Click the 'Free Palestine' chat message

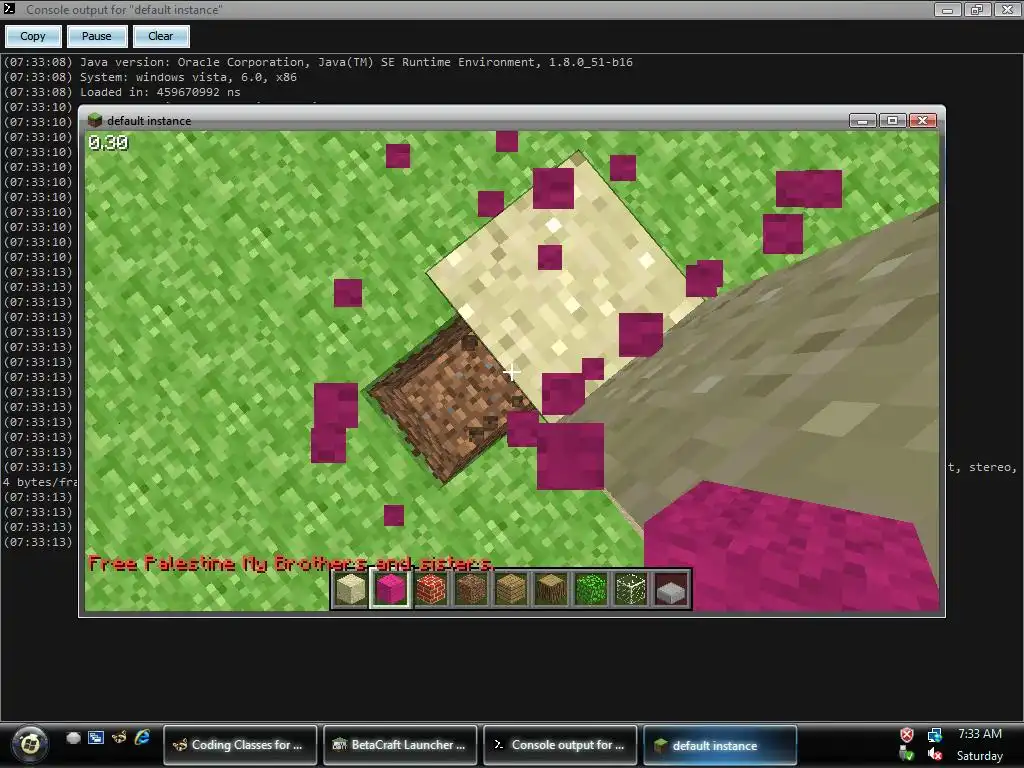pyautogui.click(x=291, y=563)
